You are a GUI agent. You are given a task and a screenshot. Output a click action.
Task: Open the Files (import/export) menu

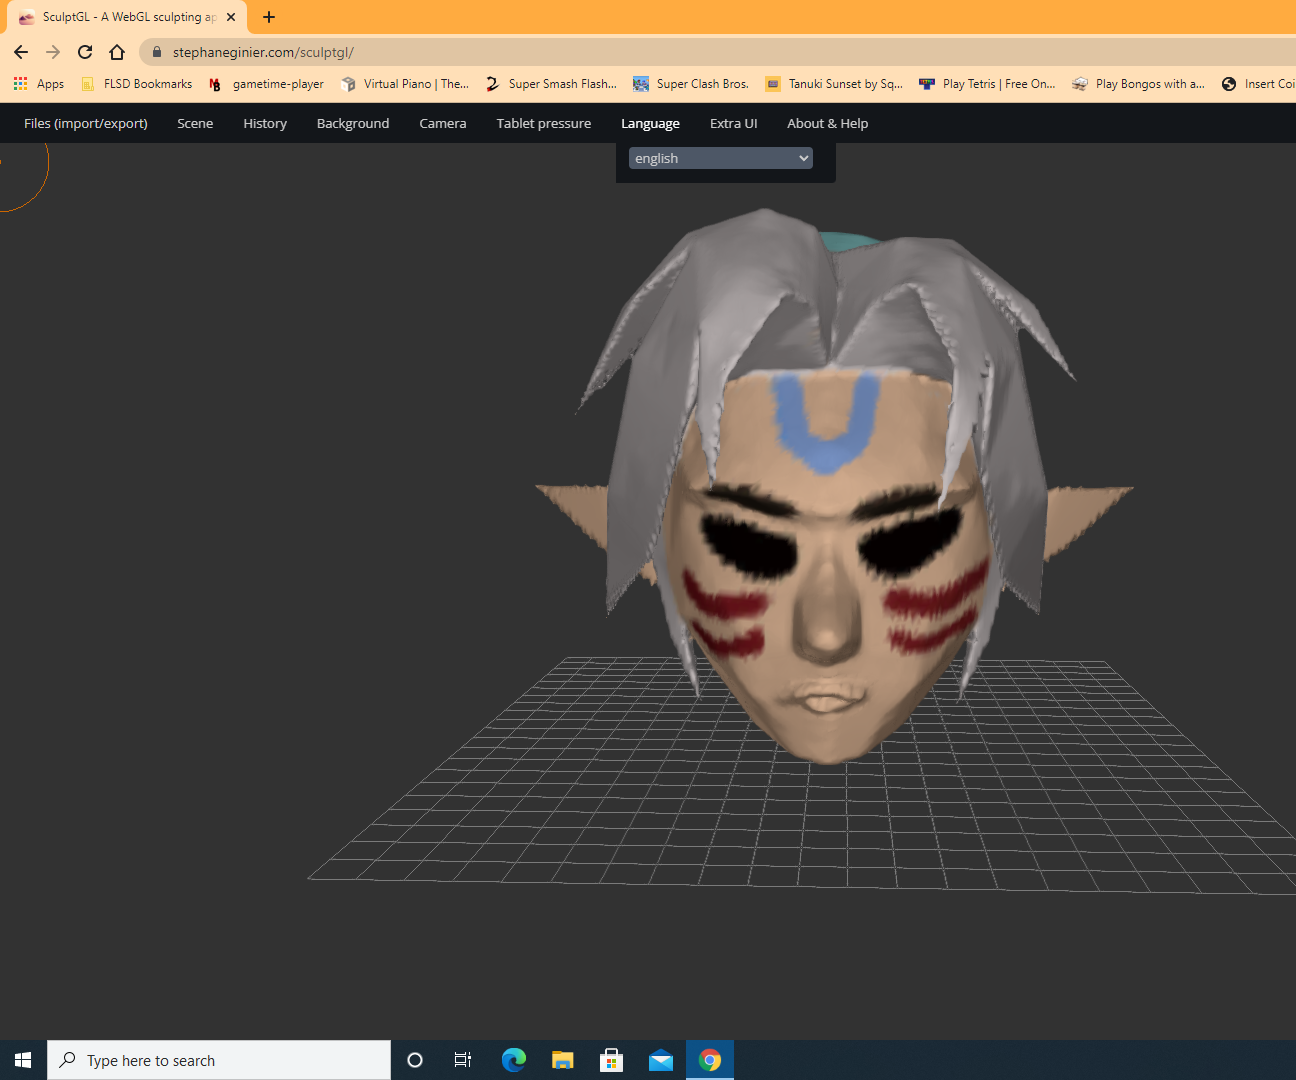(x=85, y=123)
